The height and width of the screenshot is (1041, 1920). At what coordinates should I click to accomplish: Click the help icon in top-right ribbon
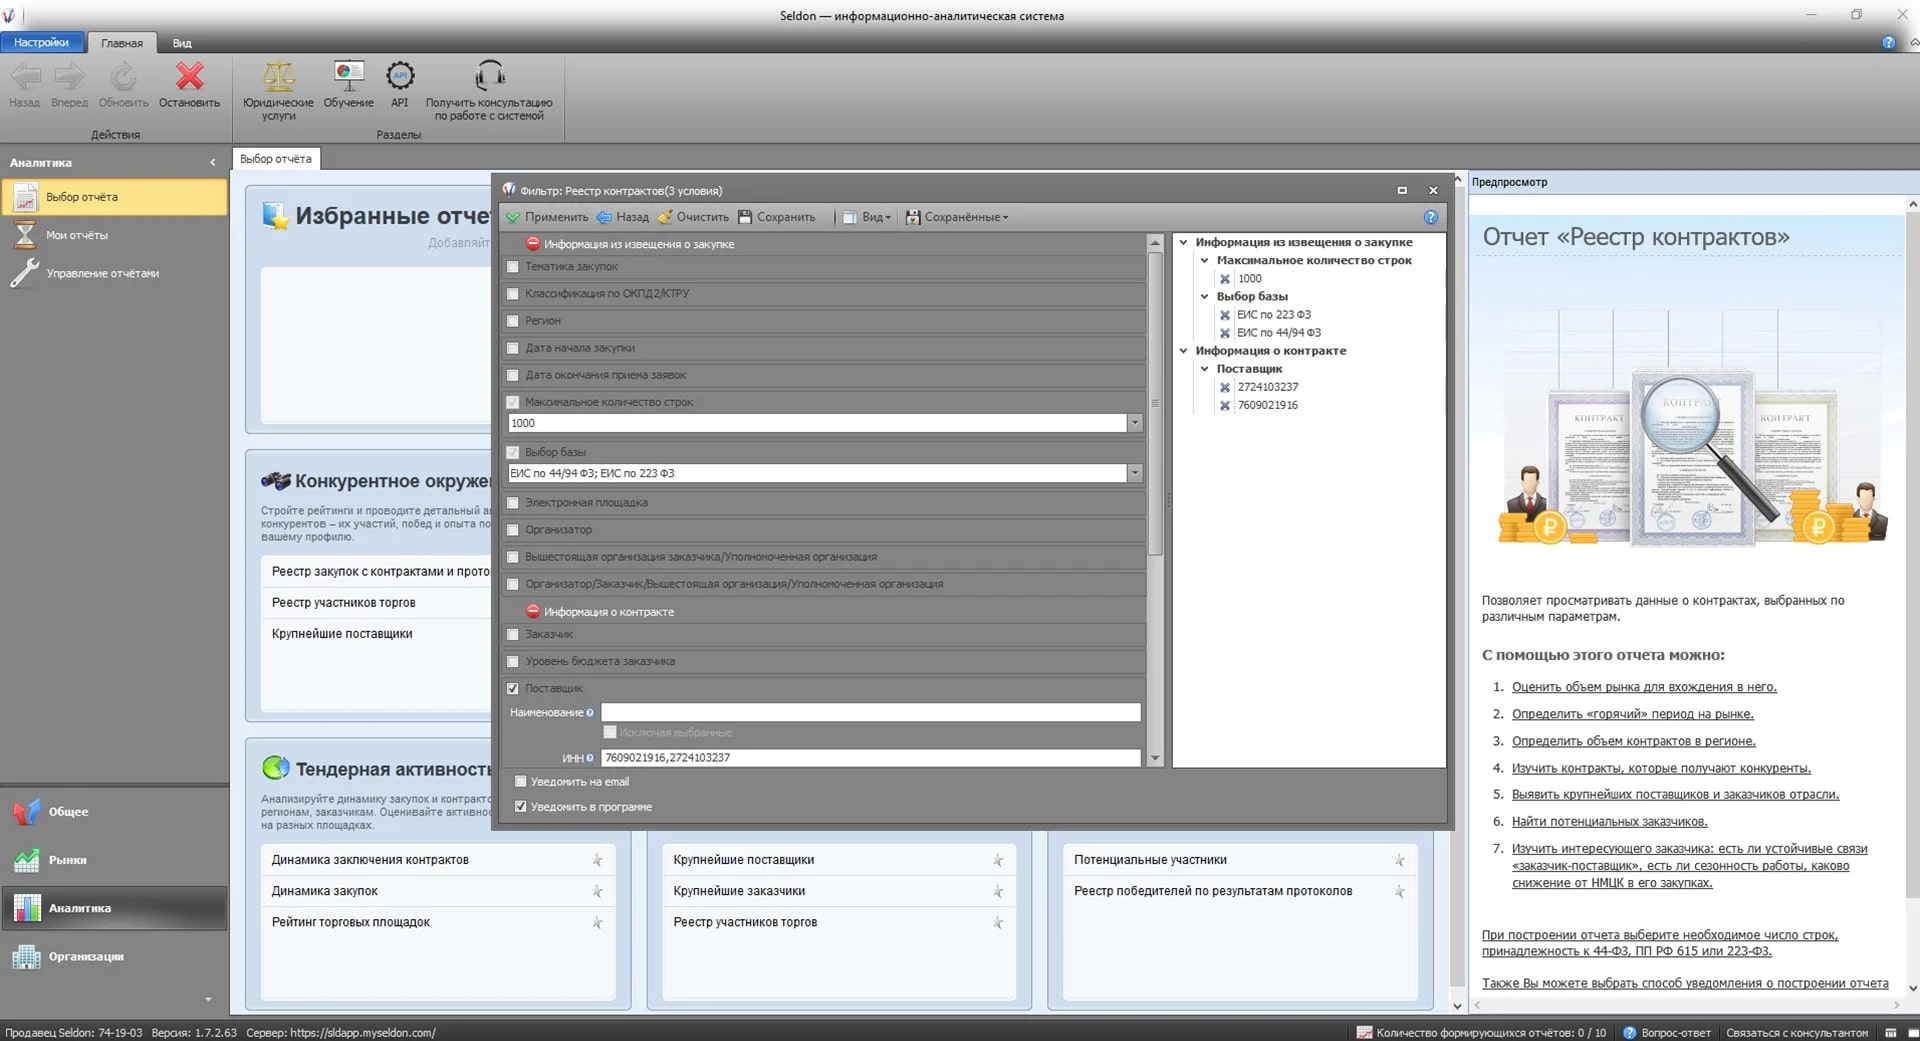[1888, 42]
